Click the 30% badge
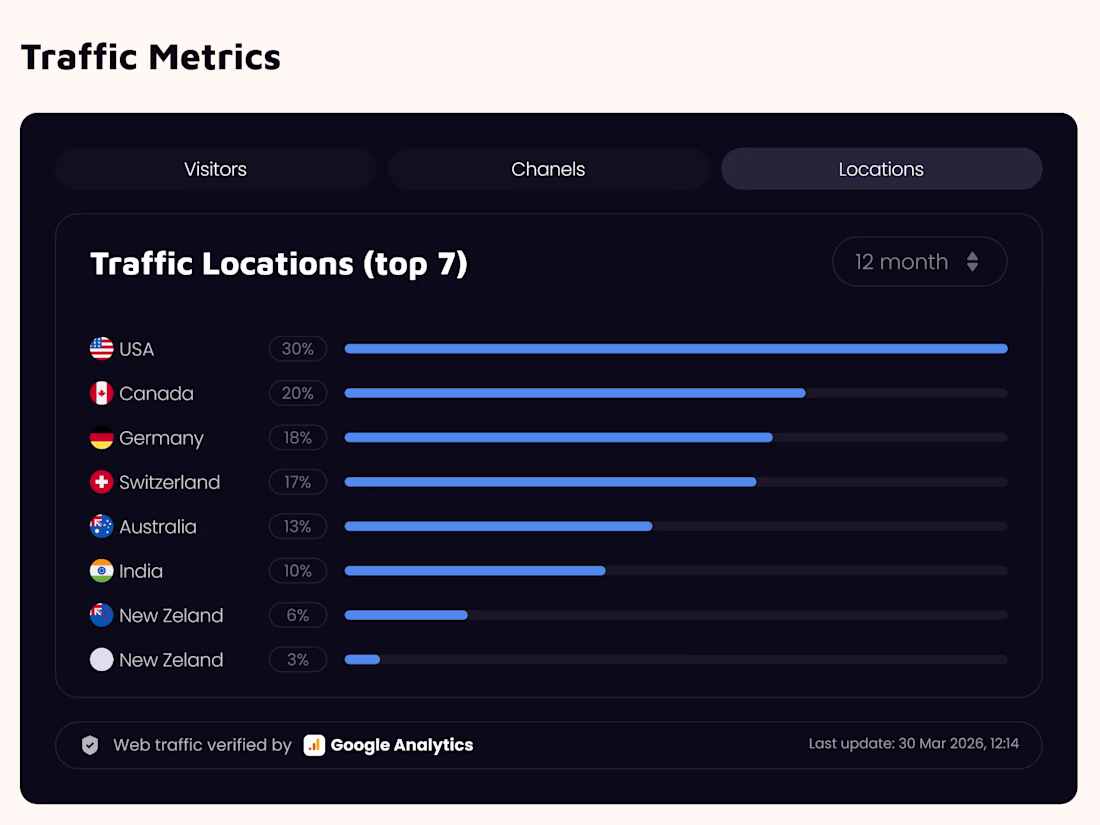The height and width of the screenshot is (825, 1100). point(298,349)
